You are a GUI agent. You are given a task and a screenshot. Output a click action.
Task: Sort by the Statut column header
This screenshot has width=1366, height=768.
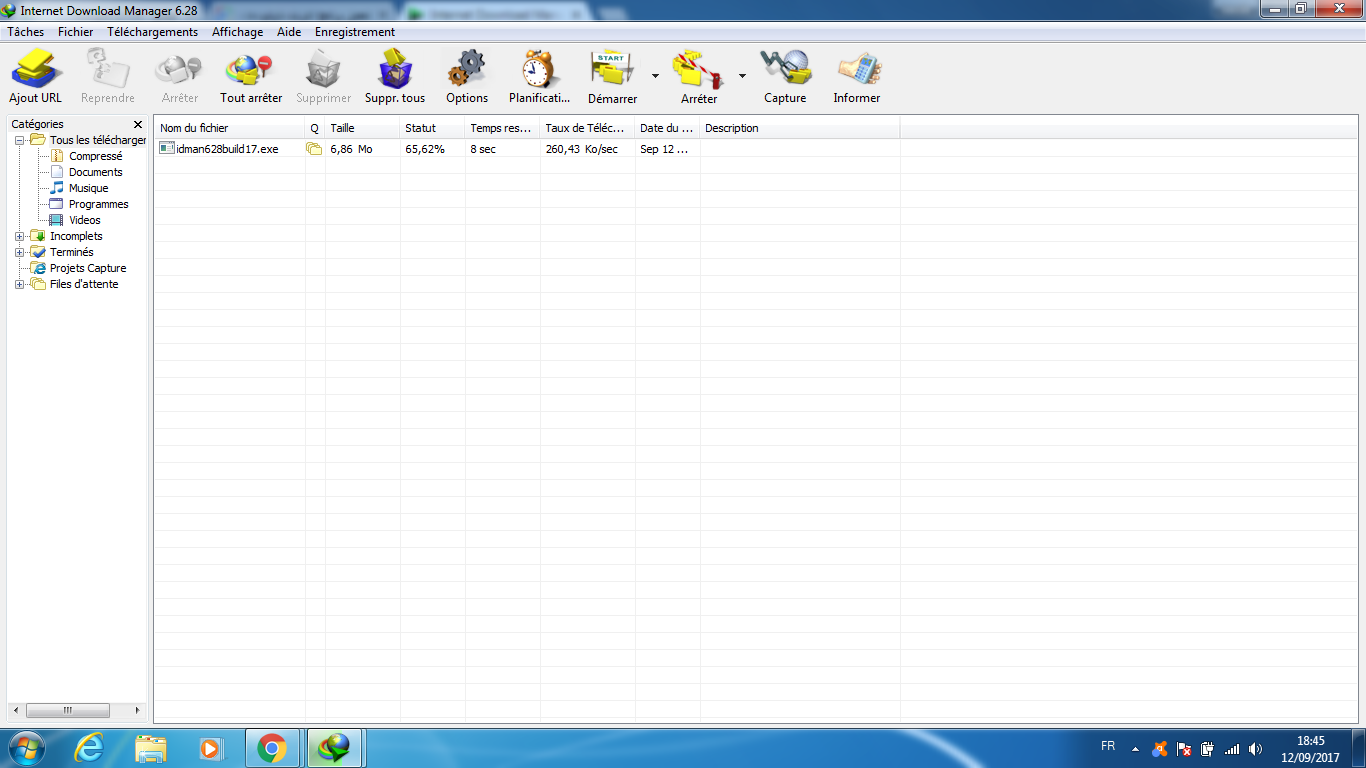pos(432,128)
